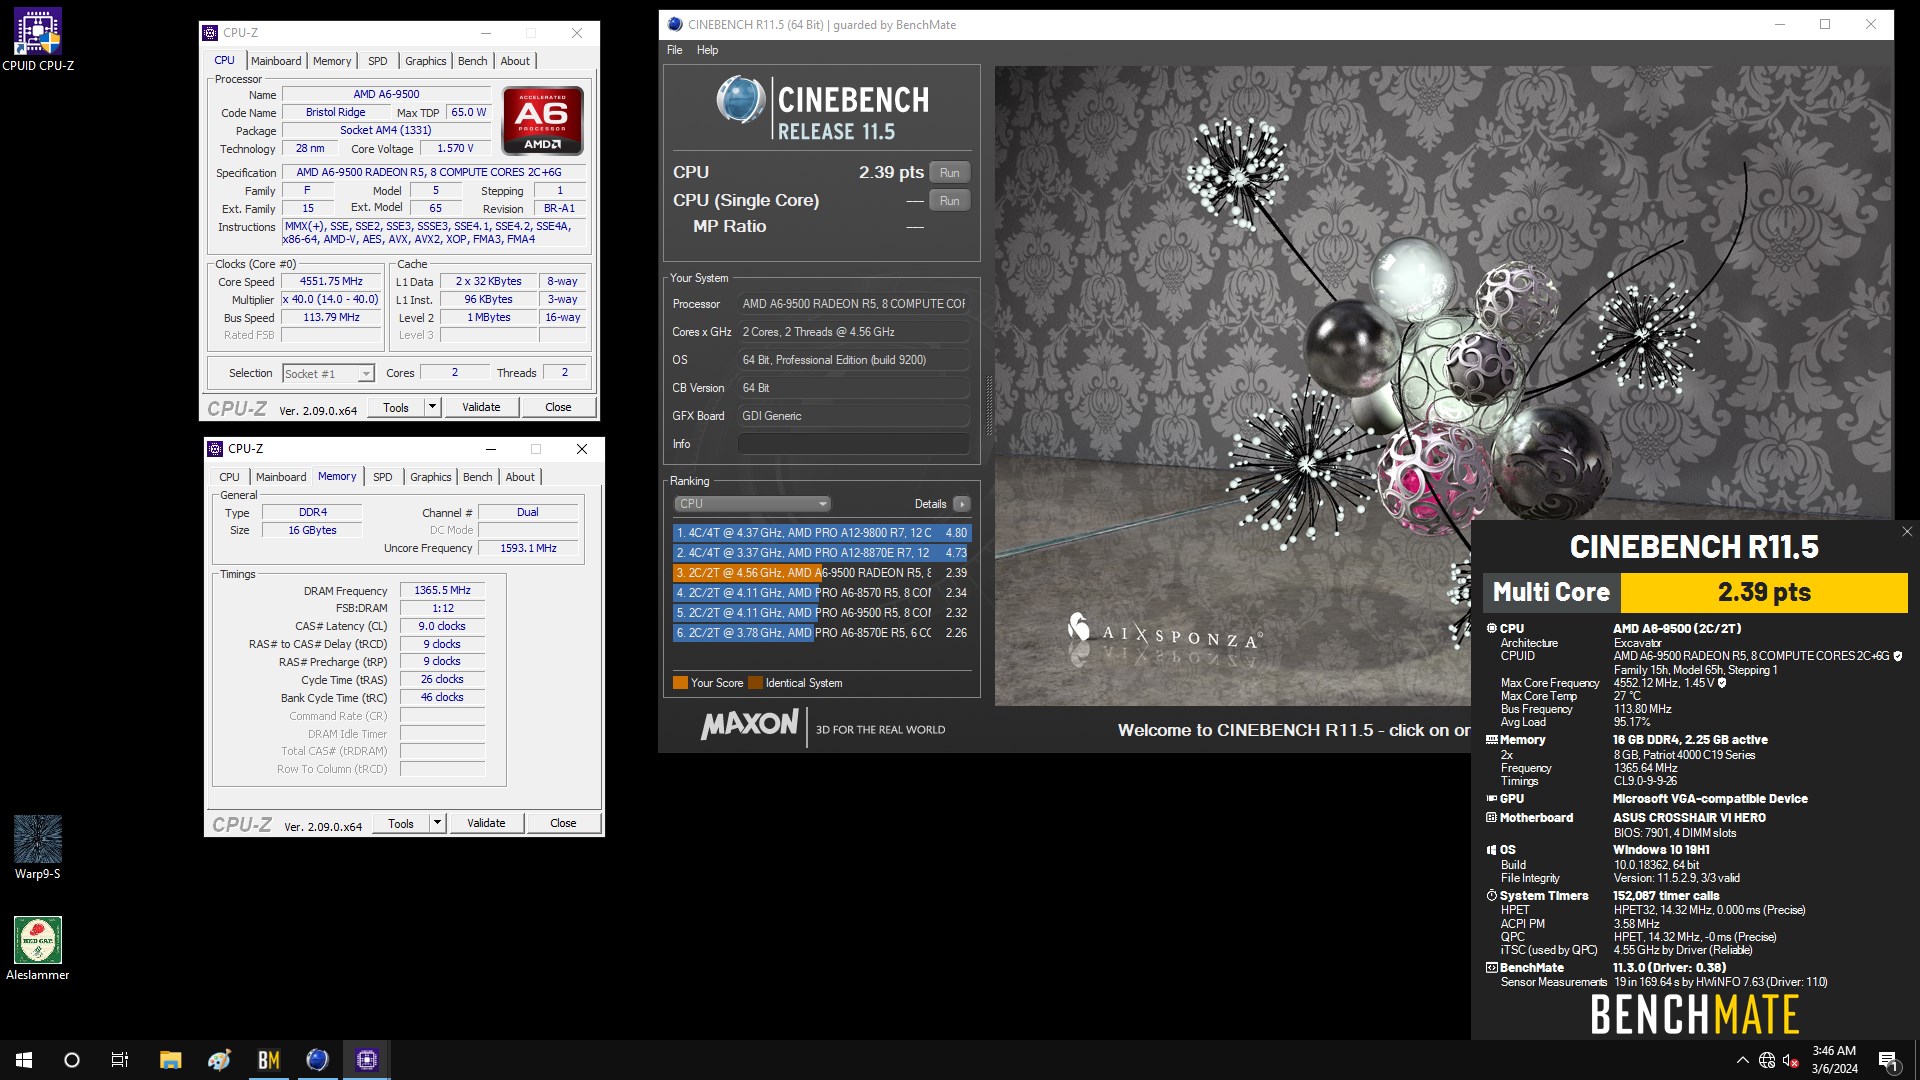Select ranking entry PRO A6-9500 R5 2.32
This screenshot has width=1920, height=1080.
click(822, 613)
